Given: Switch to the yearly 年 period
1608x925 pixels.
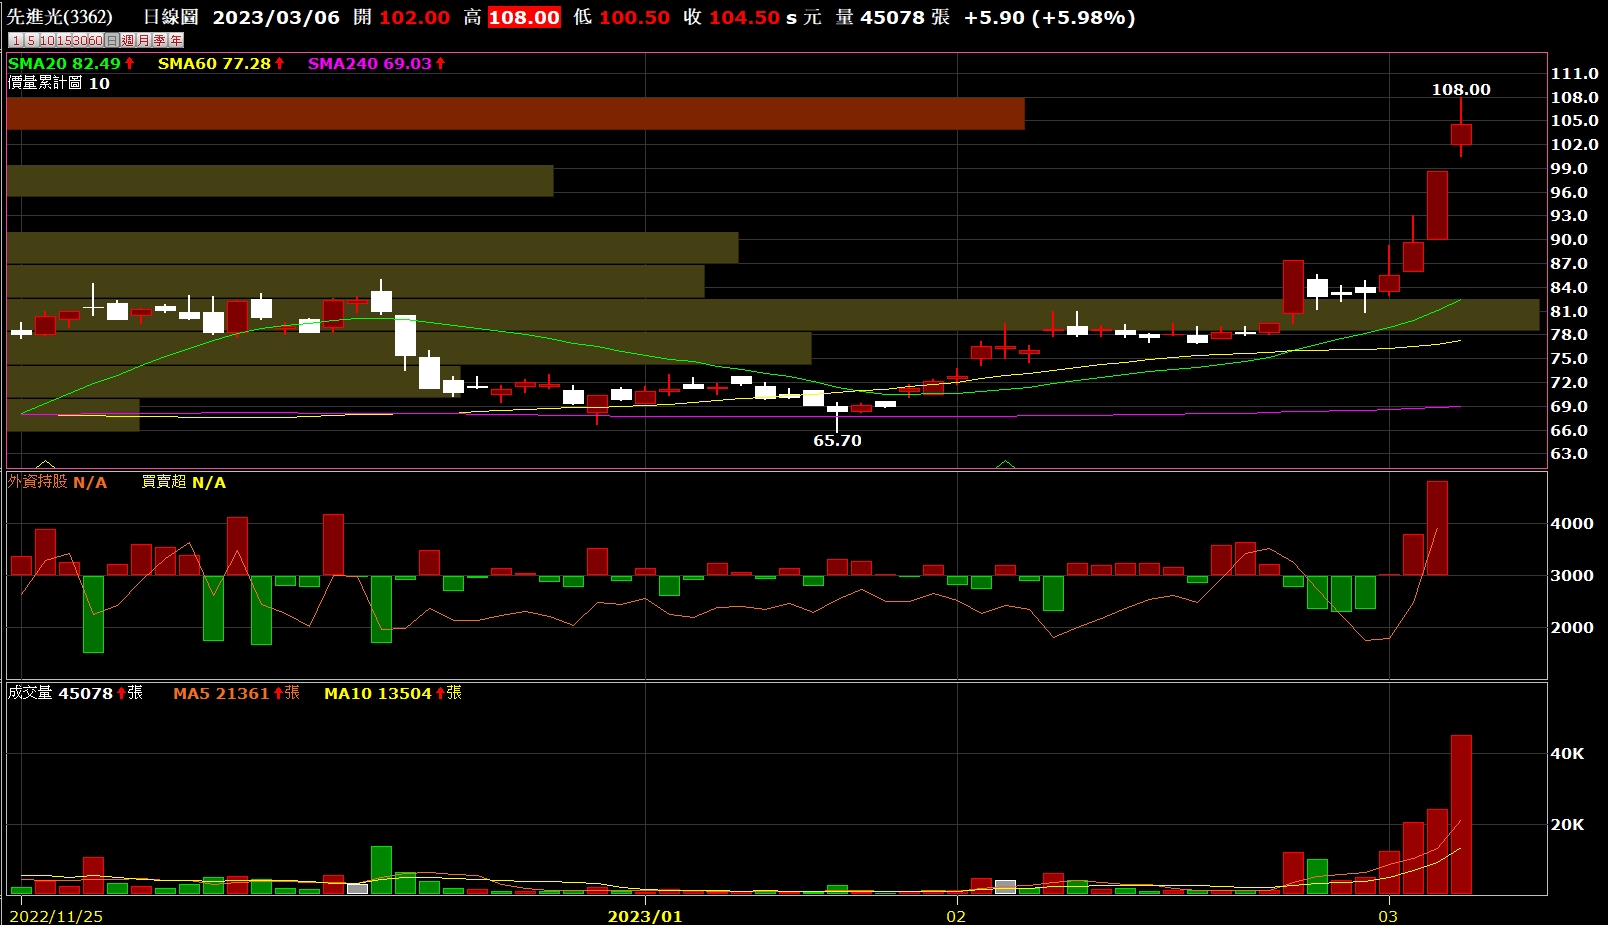Looking at the screenshot, I should 176,40.
